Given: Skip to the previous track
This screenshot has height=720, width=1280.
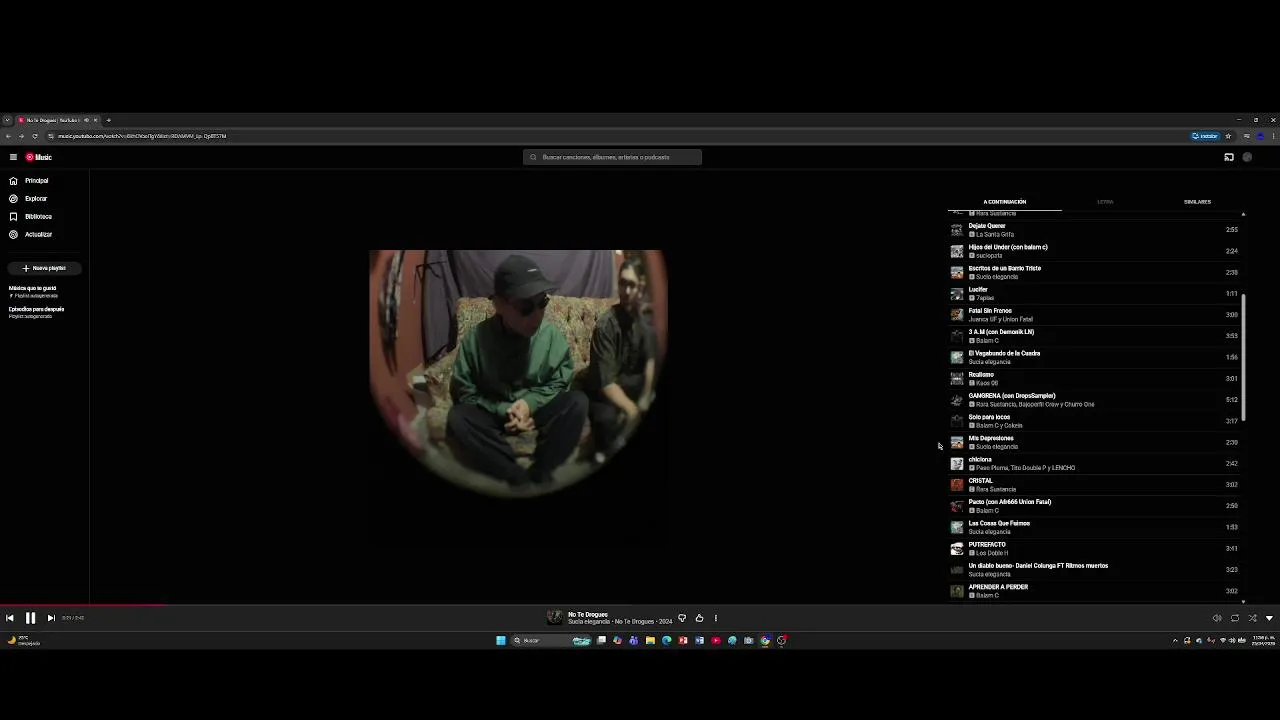Looking at the screenshot, I should (x=10, y=618).
